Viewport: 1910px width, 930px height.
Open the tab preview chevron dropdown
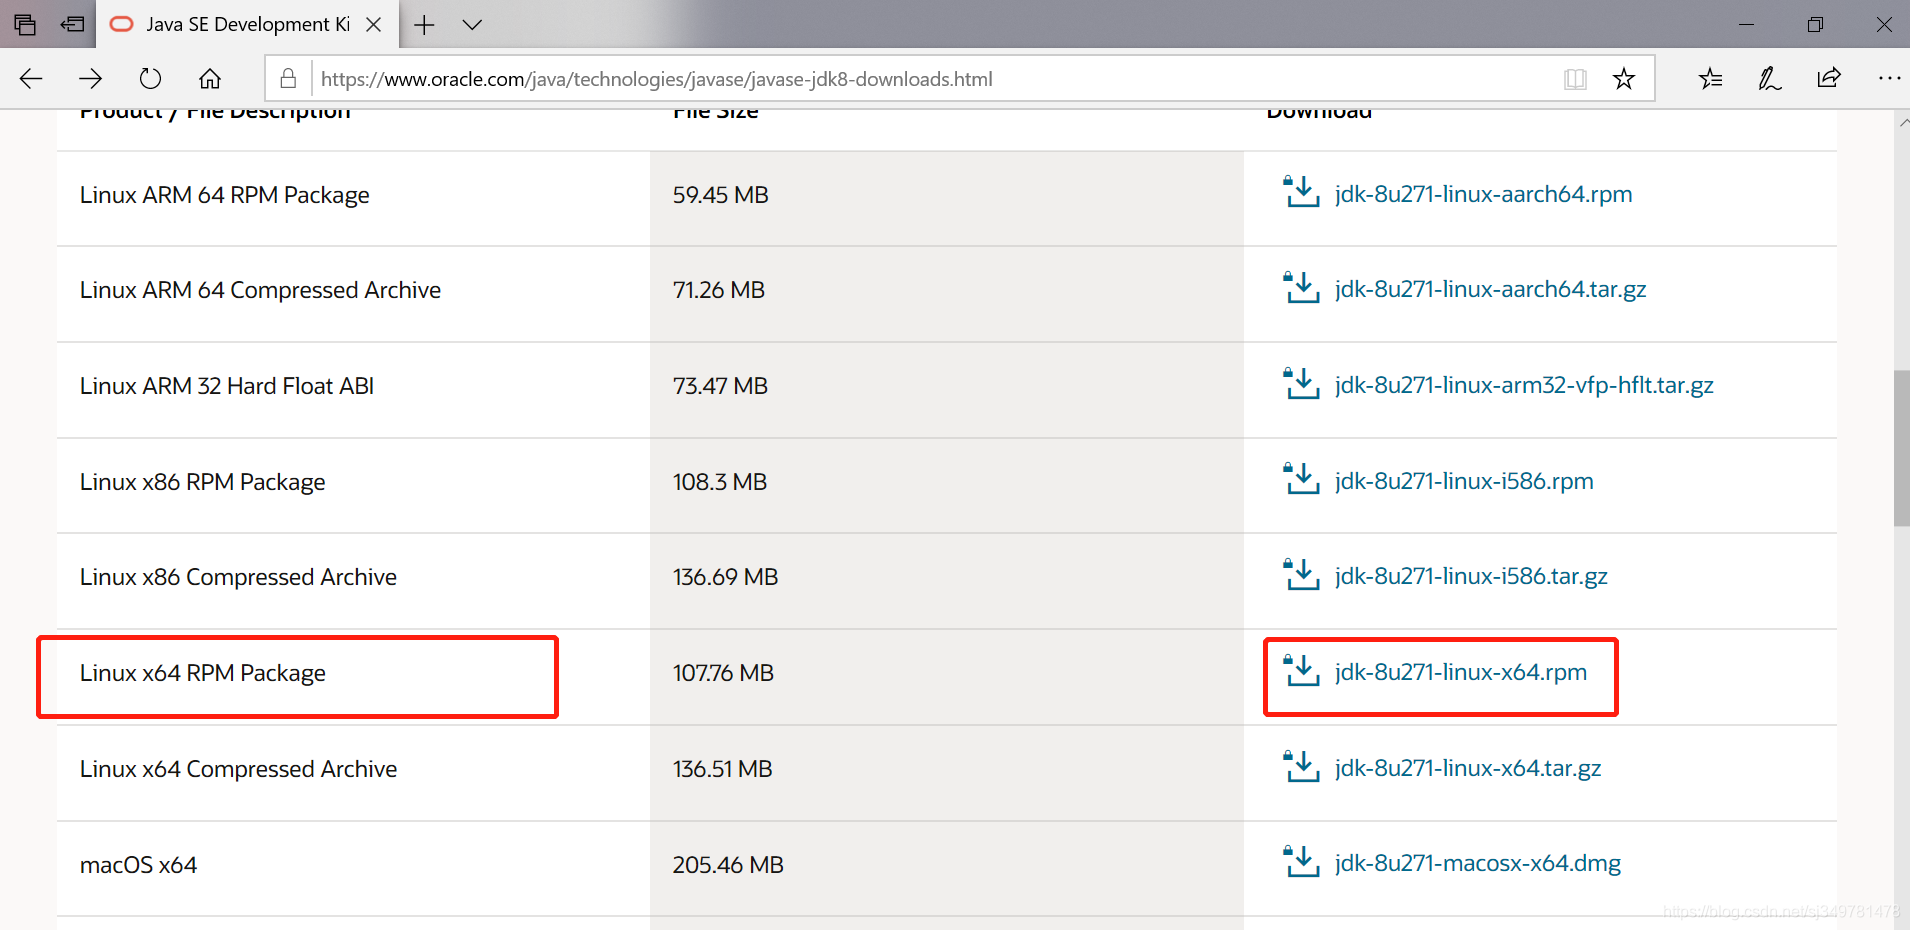click(473, 24)
